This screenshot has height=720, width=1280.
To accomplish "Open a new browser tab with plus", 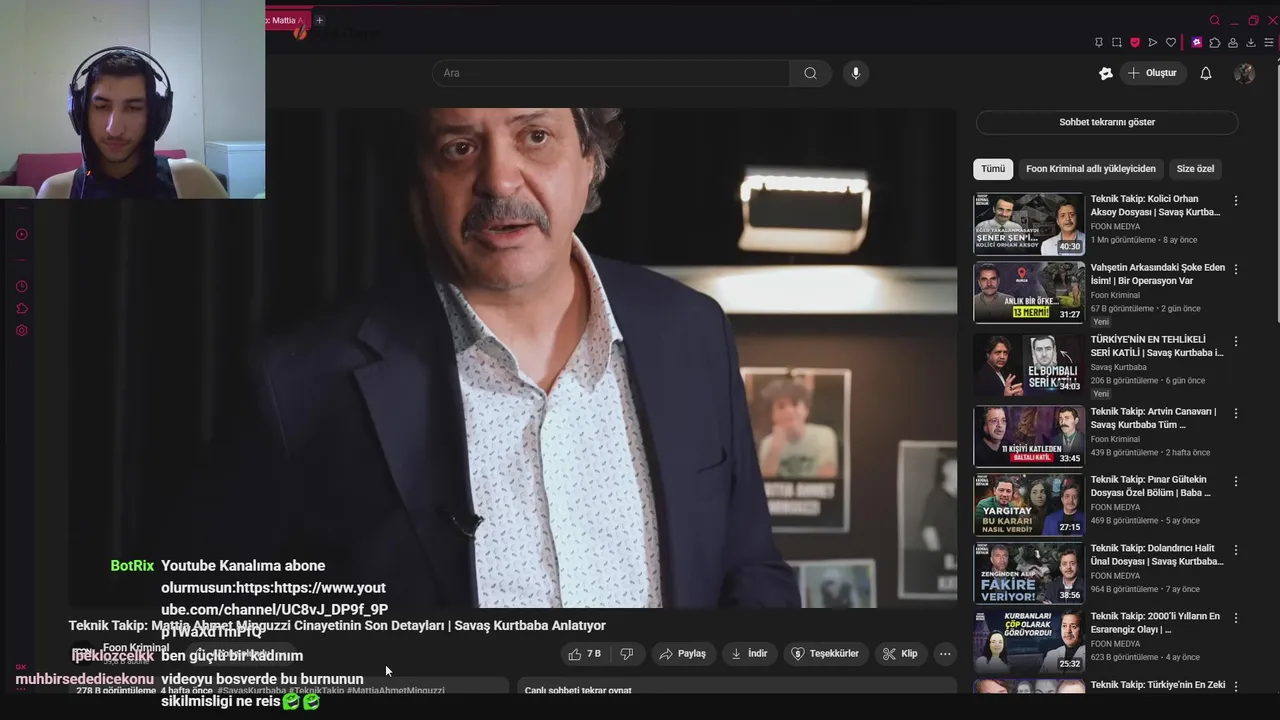I will 319,20.
